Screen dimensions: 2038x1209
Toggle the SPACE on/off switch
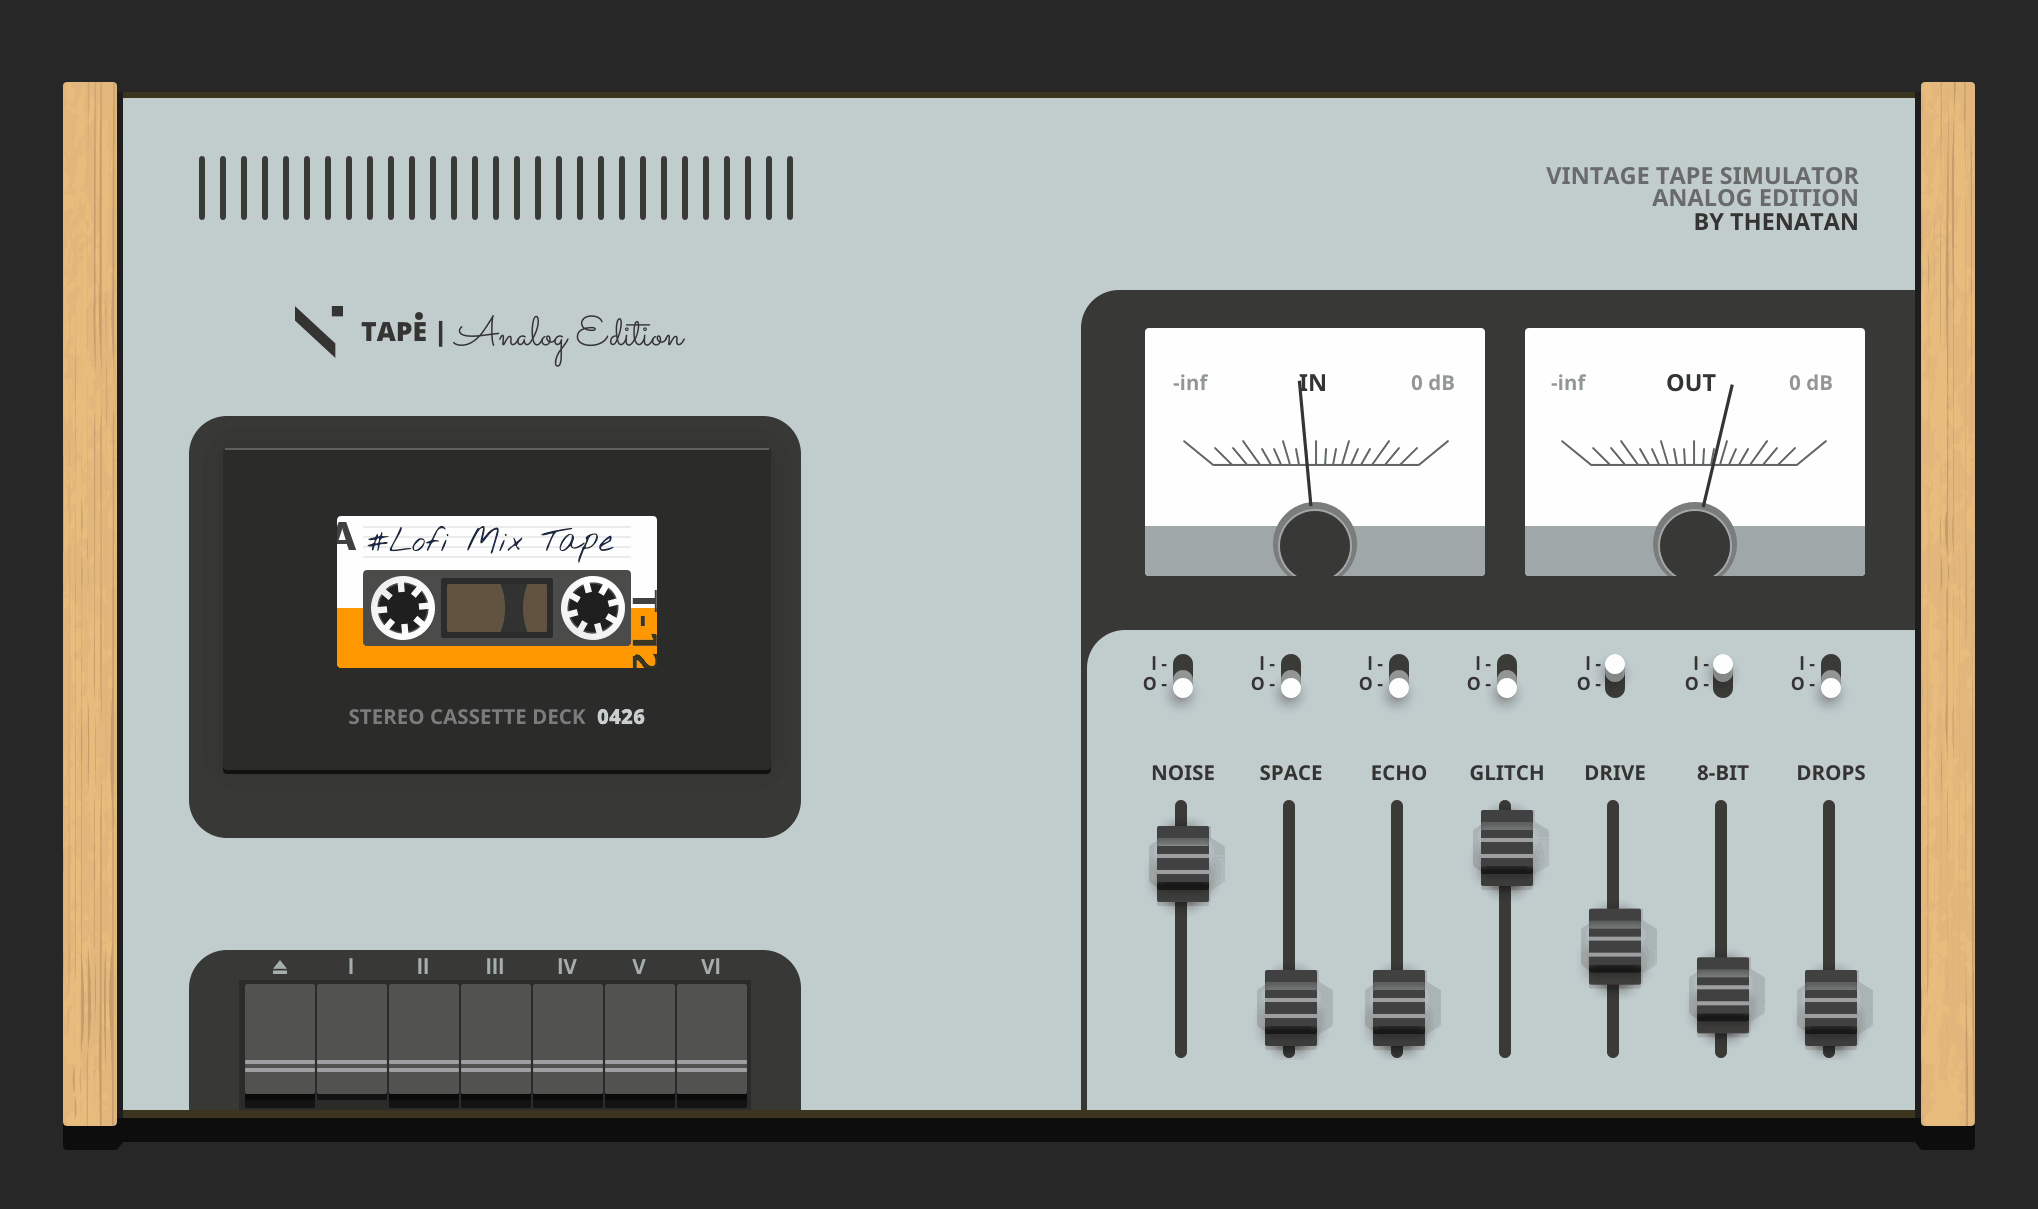coord(1291,676)
